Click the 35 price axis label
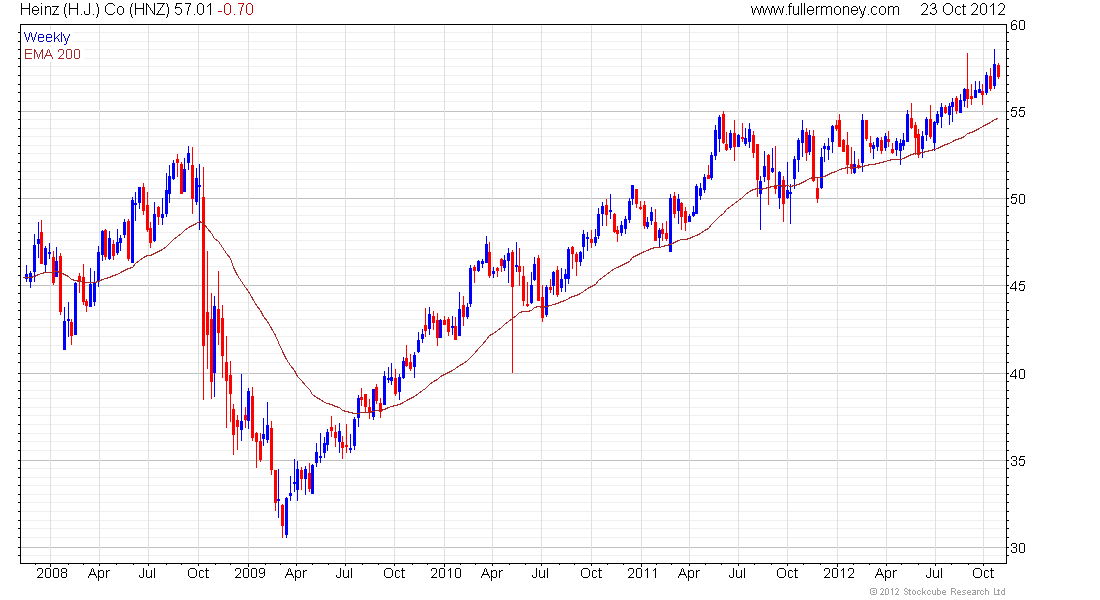This screenshot has height=600, width=1100. 1017,461
